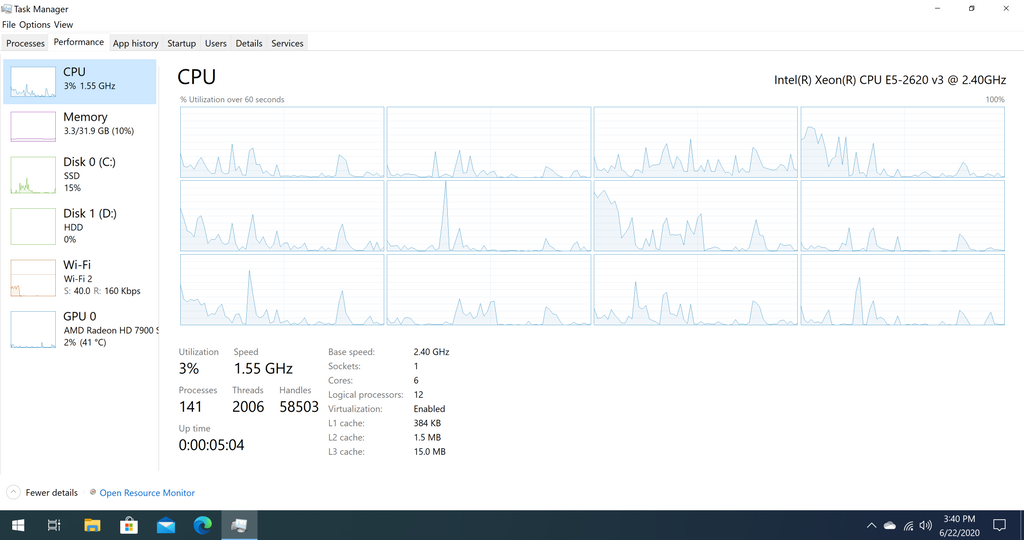Open Task View on the taskbar
The image size is (1024, 540).
[x=54, y=525]
